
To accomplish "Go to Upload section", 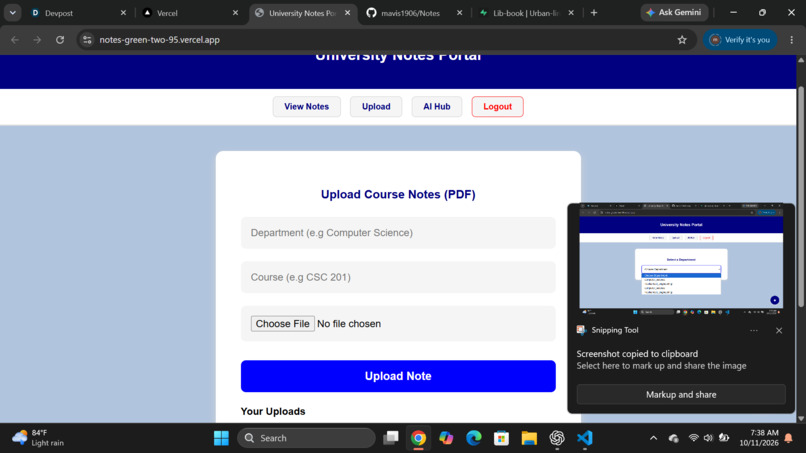I will click(376, 106).
